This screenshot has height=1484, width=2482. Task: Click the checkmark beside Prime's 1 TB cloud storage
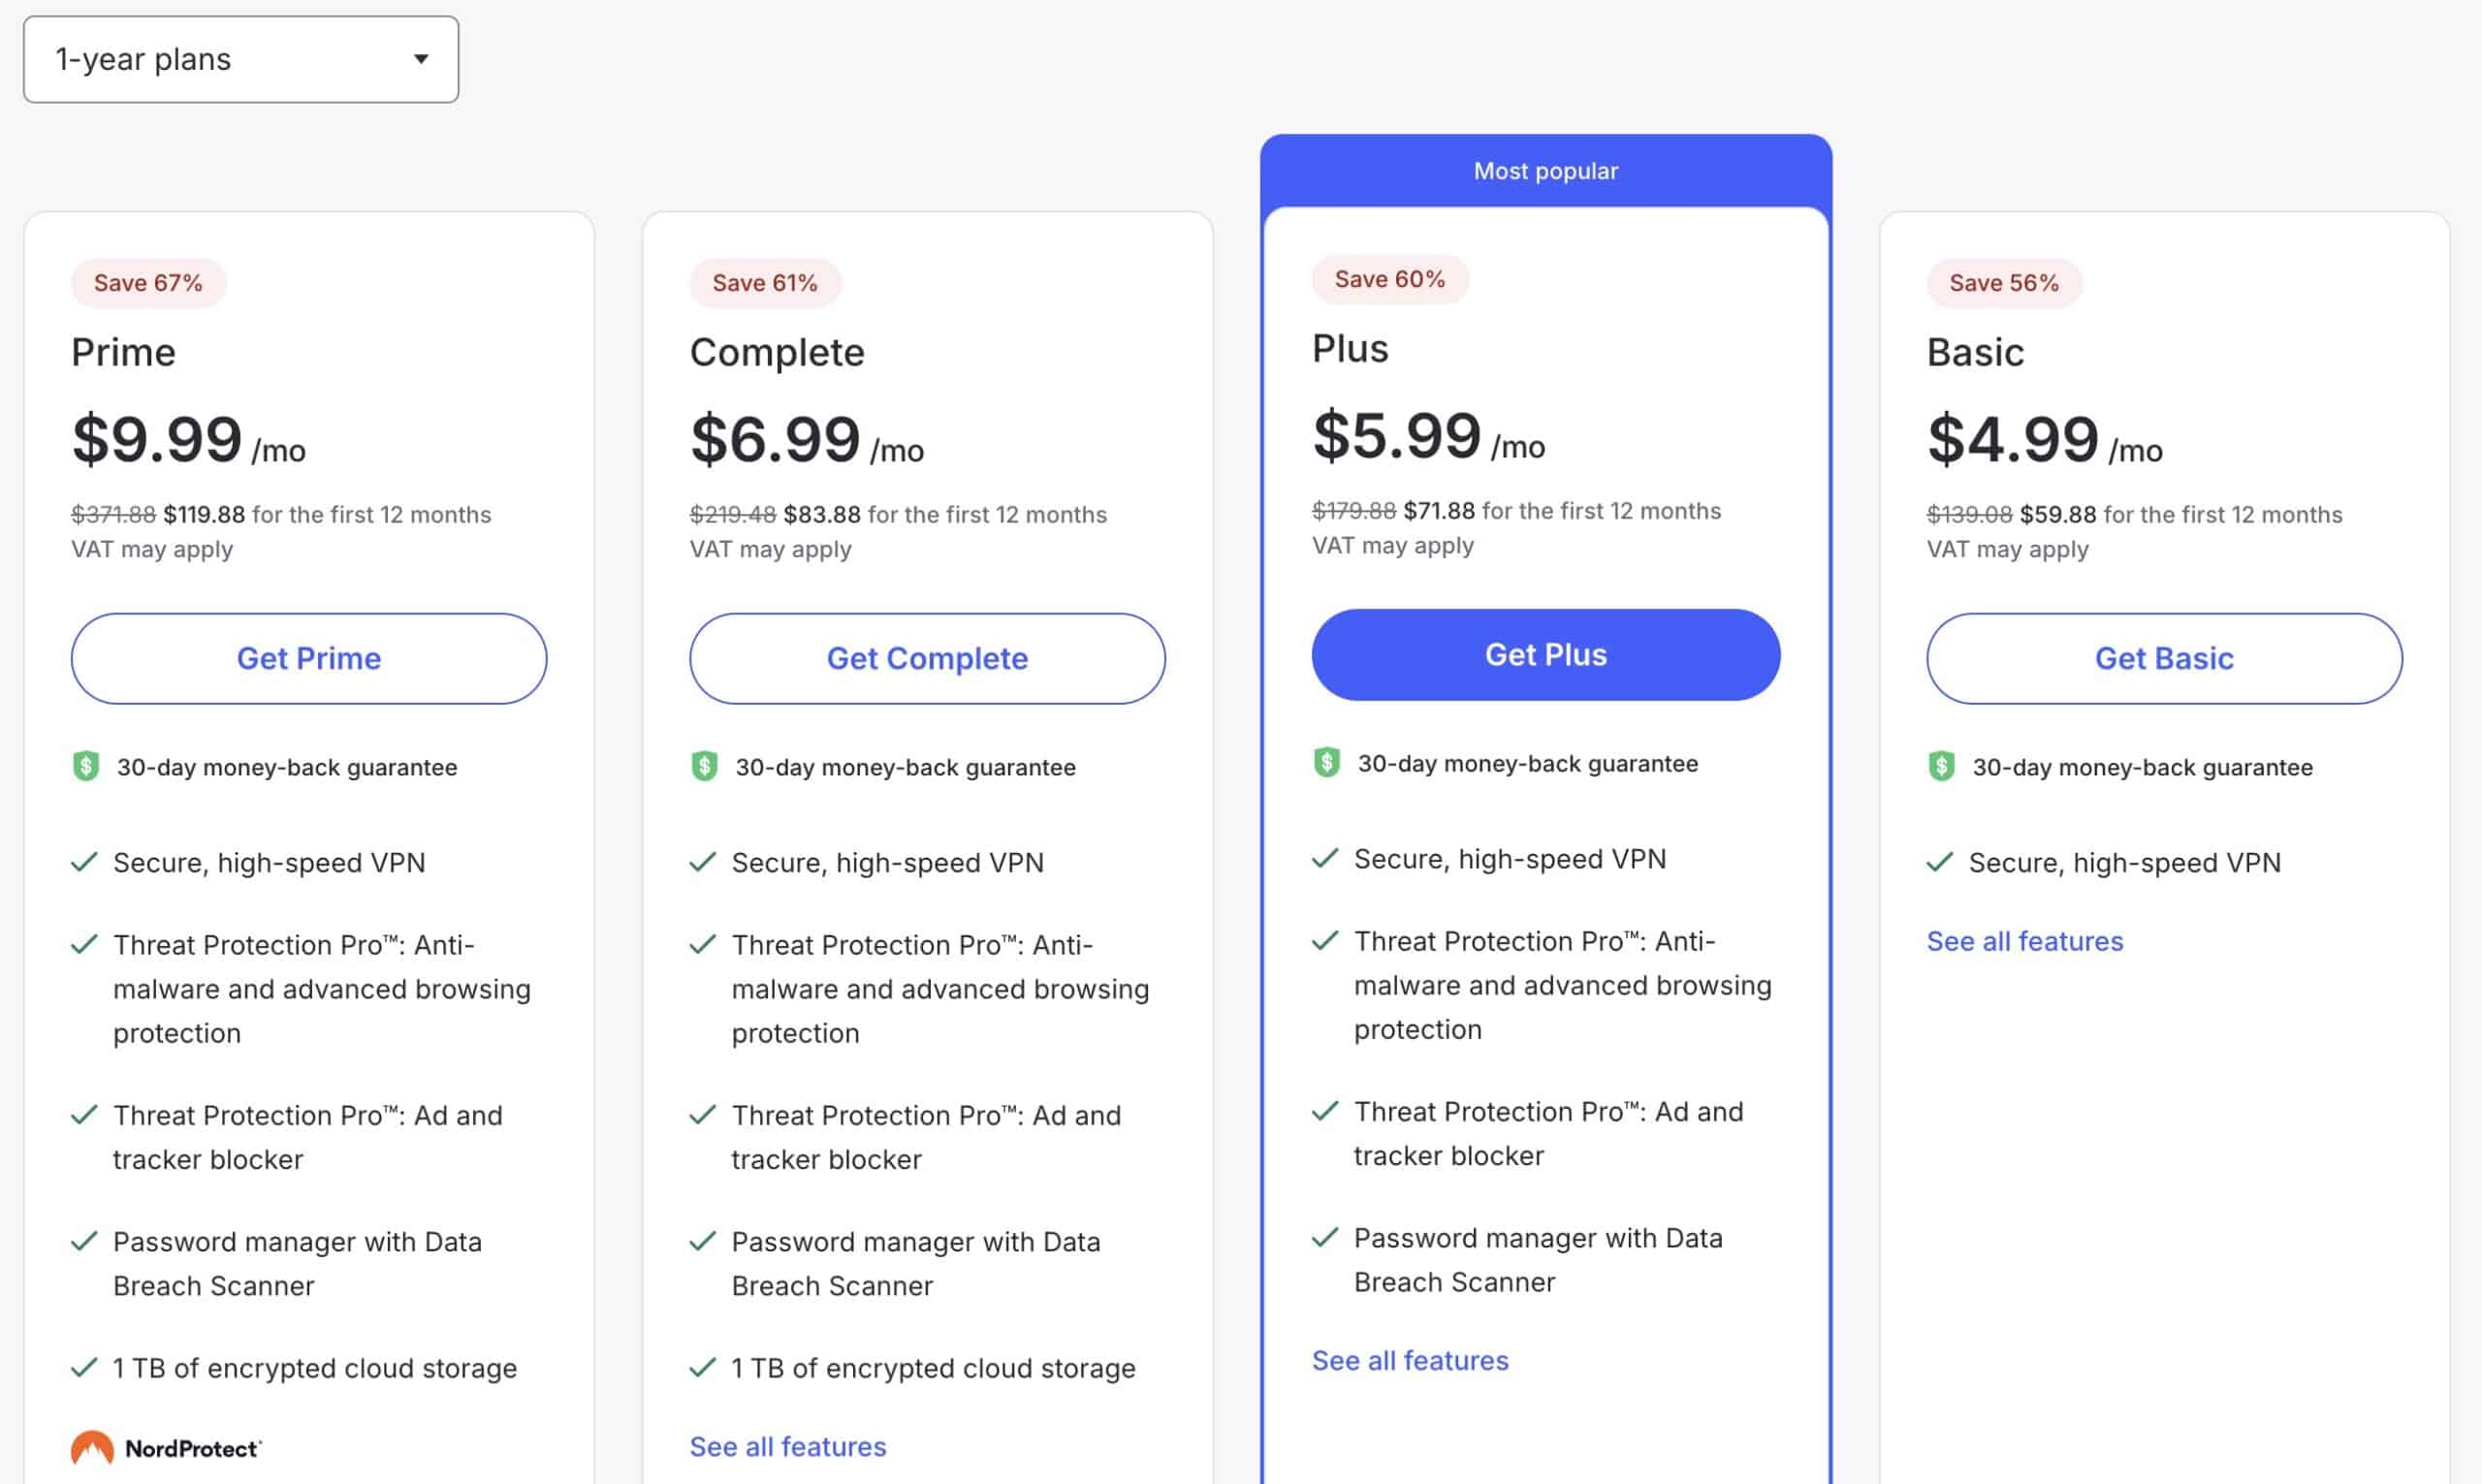[x=85, y=1367]
